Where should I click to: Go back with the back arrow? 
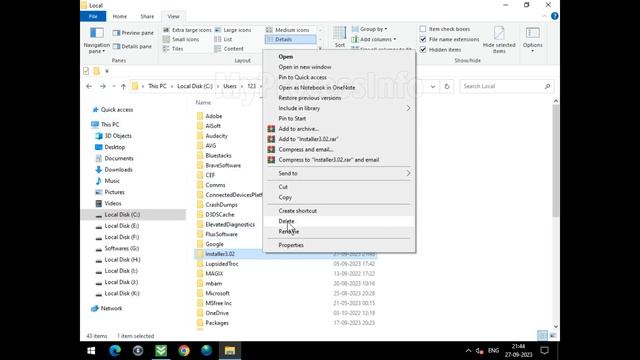[89, 87]
